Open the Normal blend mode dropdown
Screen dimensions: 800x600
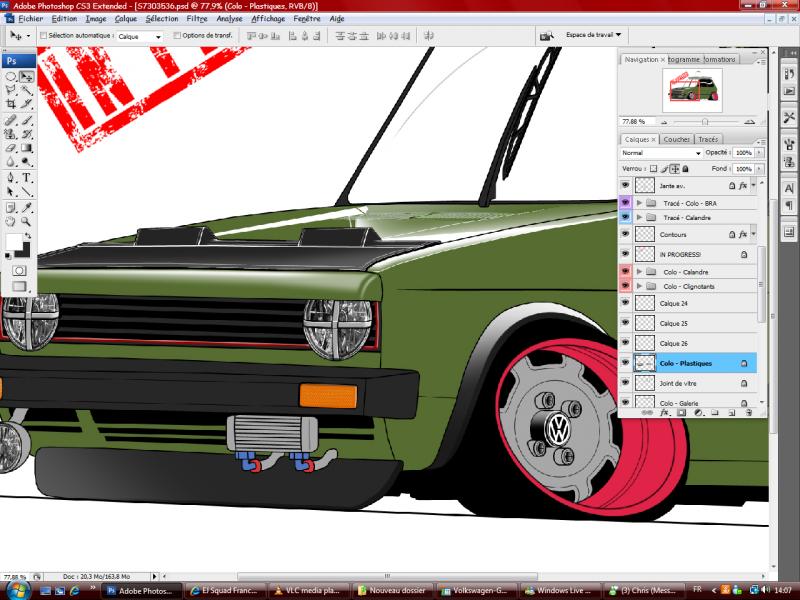click(x=661, y=153)
